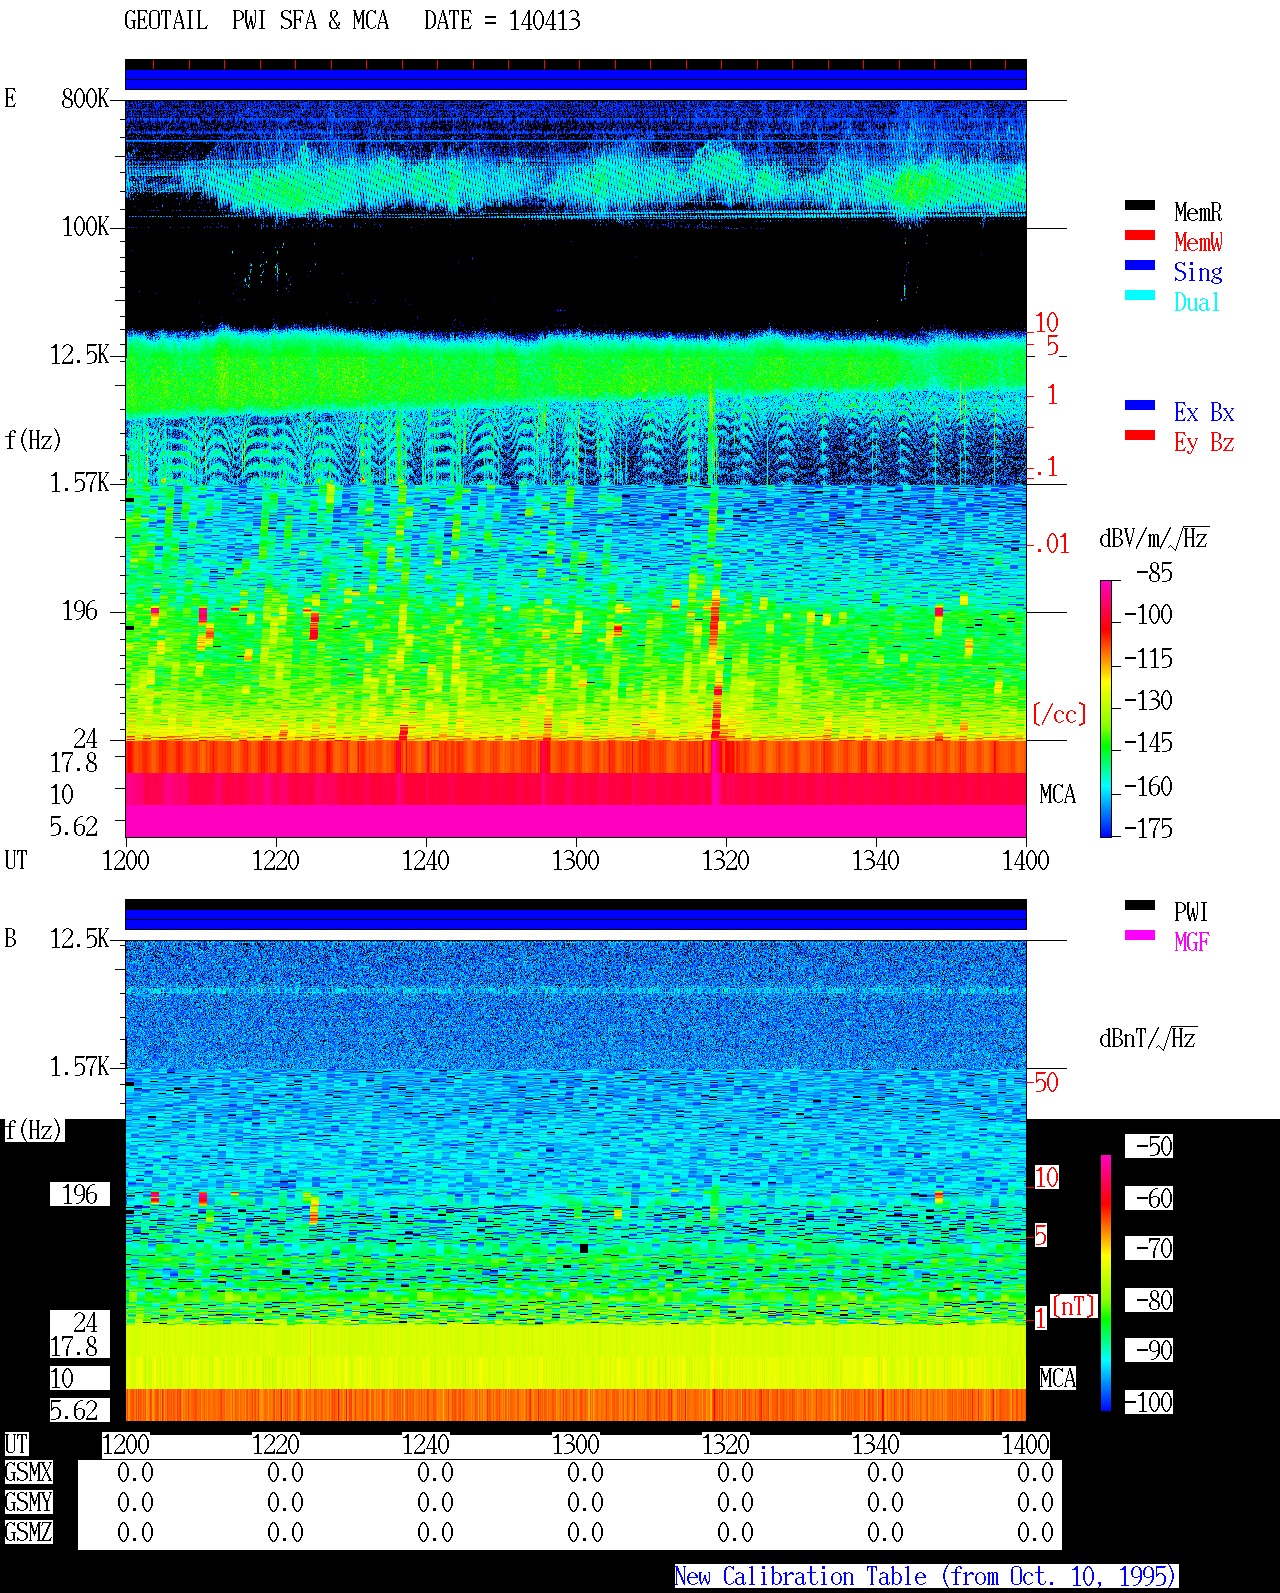Click the blue Ex Bx legend swatch

coord(1140,405)
